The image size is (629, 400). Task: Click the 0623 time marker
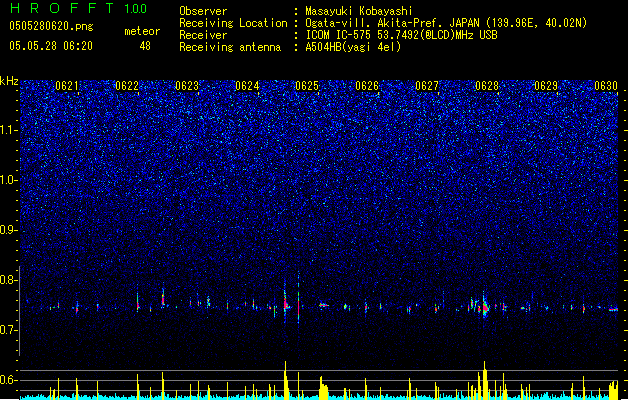tap(187, 86)
